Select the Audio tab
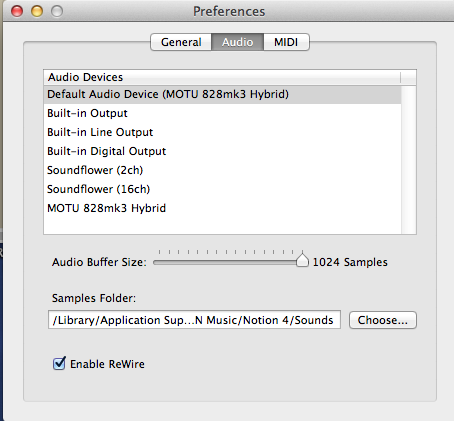Viewport: 454px width, 421px height. (237, 42)
